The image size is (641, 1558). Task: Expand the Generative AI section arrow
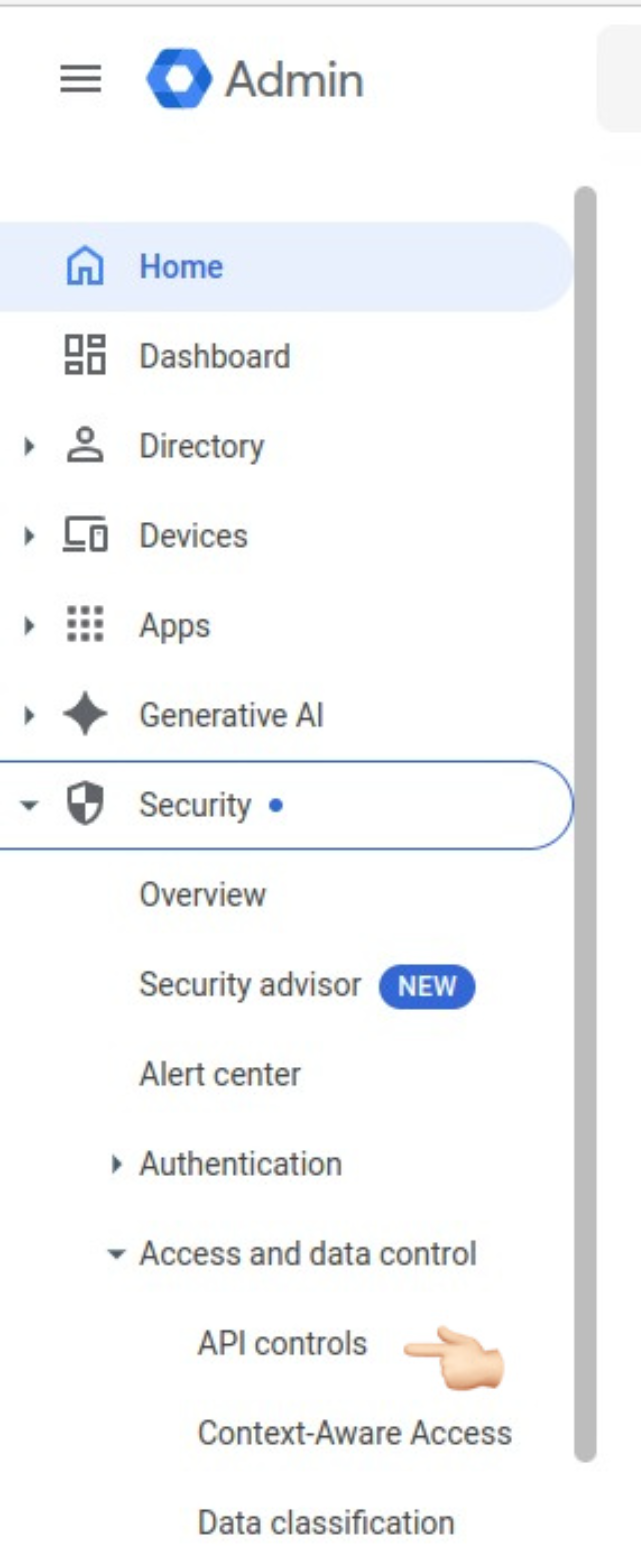(29, 716)
